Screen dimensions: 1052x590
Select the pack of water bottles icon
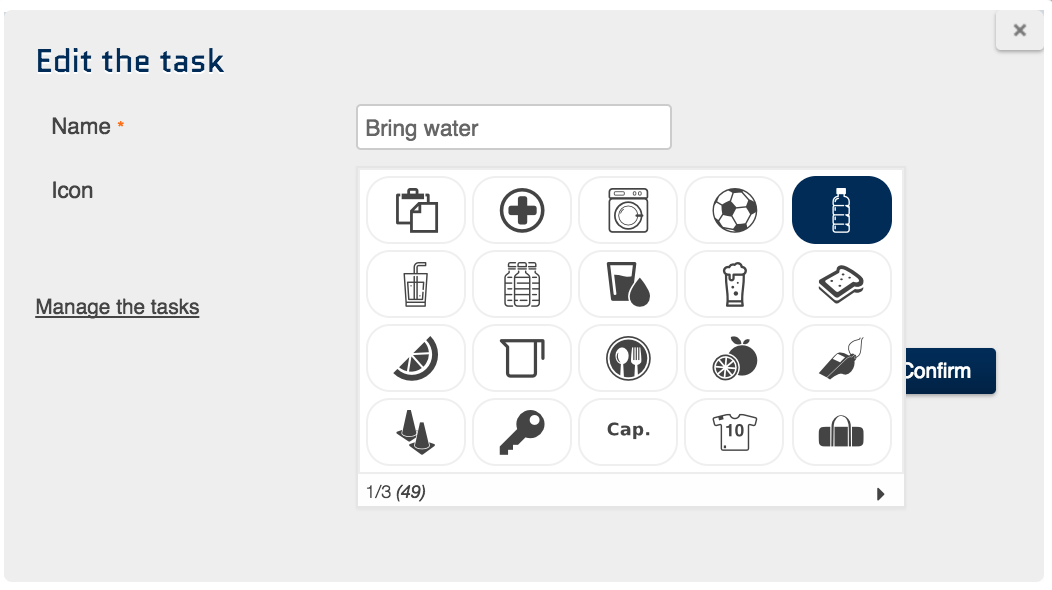[522, 284]
